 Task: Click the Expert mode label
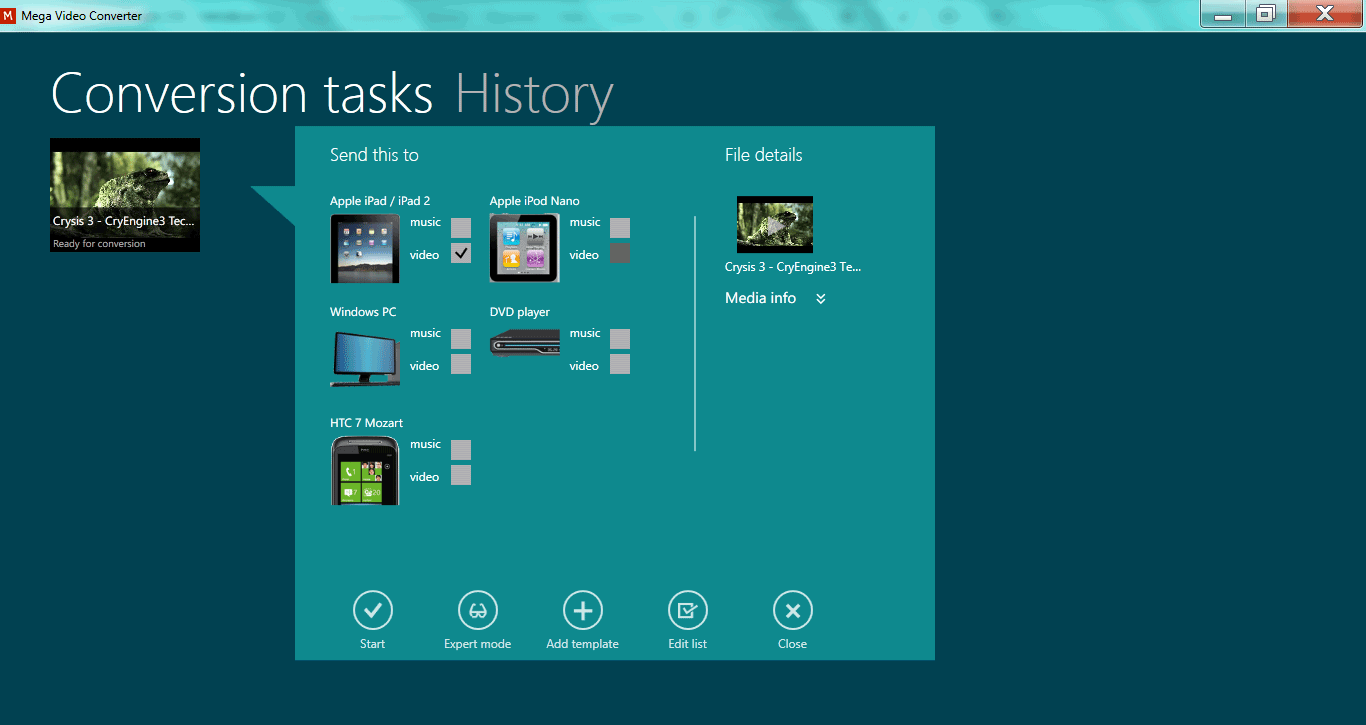click(x=478, y=644)
